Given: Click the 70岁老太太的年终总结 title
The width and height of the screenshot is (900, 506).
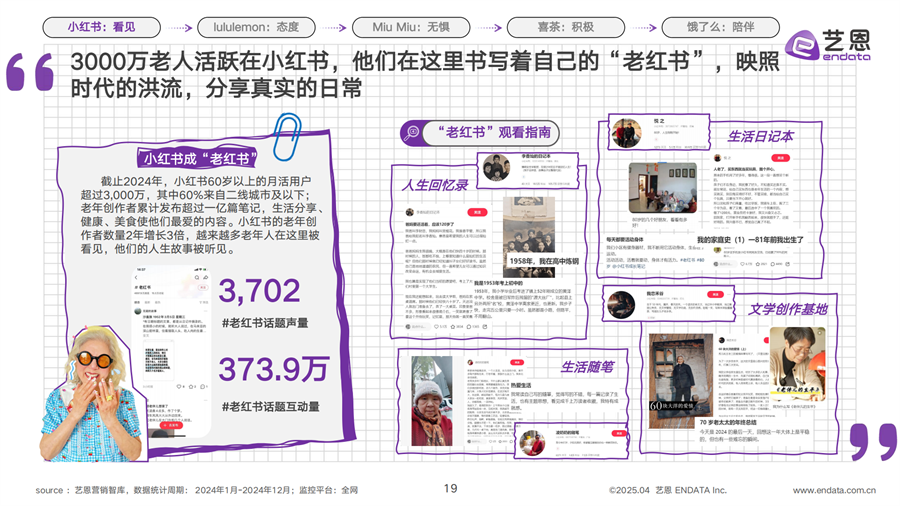Looking at the screenshot, I should [x=727, y=422].
